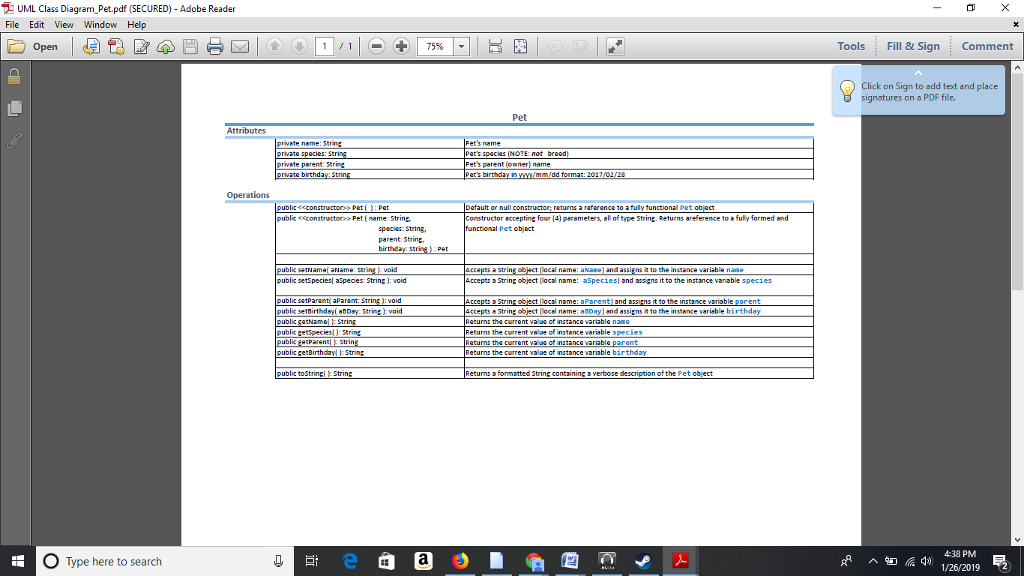Viewport: 1024px width, 576px height.
Task: Click the Cortana microphone icon
Action: click(278, 561)
